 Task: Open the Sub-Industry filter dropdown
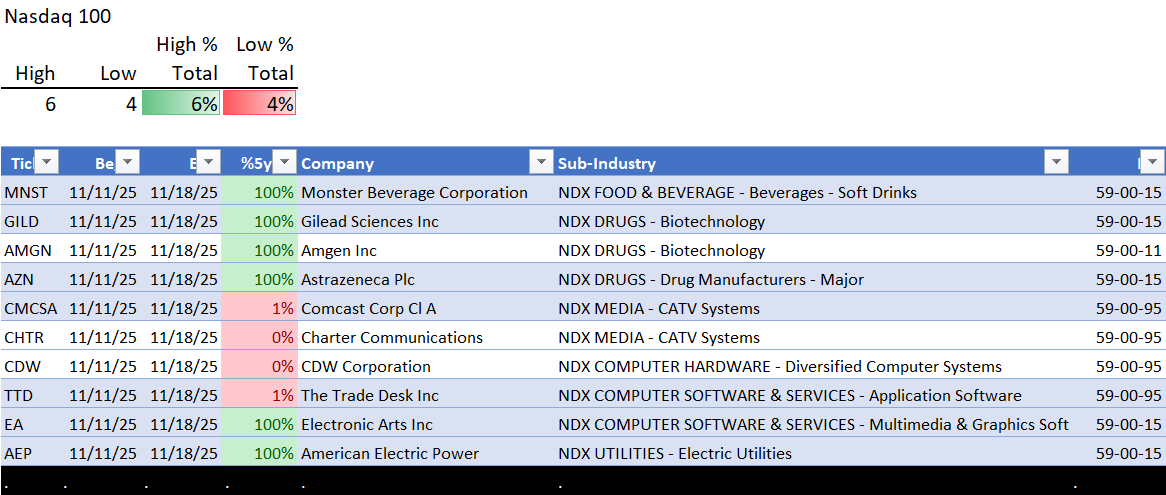click(1056, 163)
